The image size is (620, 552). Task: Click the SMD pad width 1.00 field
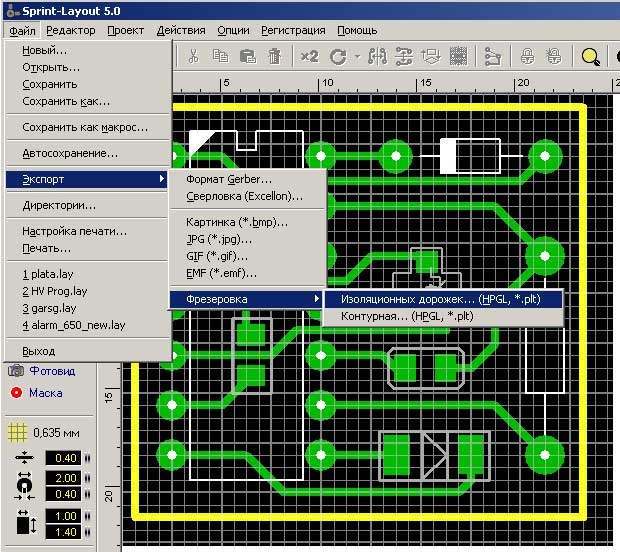pyautogui.click(x=64, y=516)
